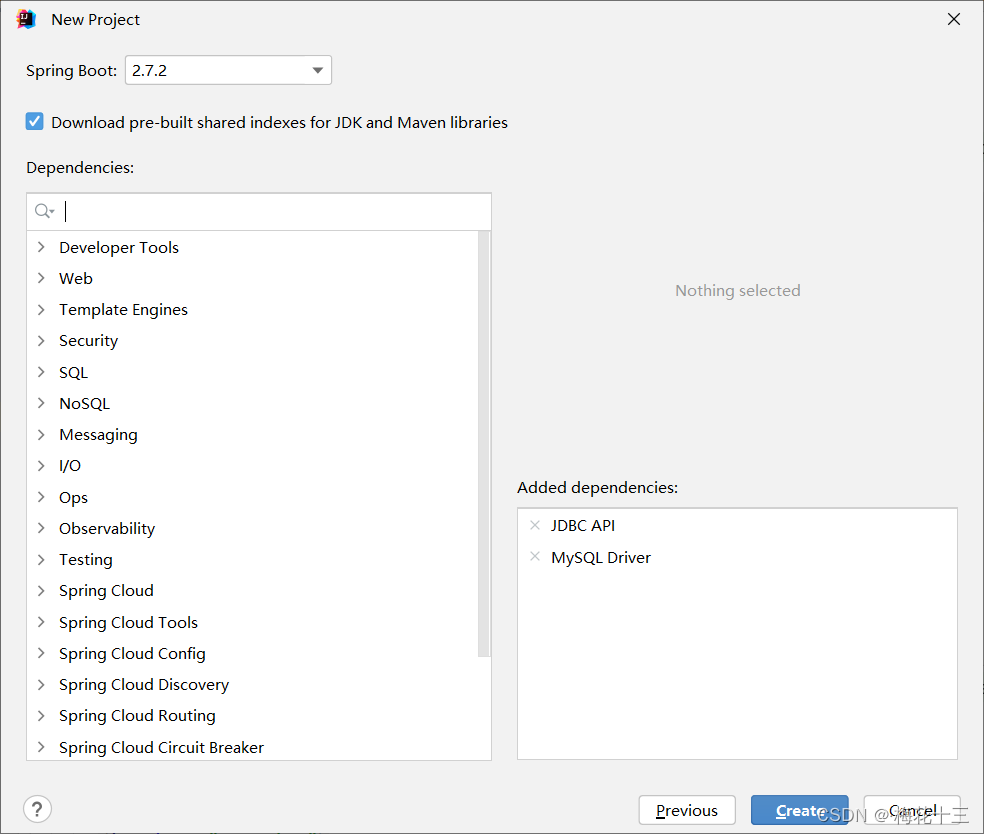Open the help question mark button
The width and height of the screenshot is (984, 834).
[x=38, y=809]
